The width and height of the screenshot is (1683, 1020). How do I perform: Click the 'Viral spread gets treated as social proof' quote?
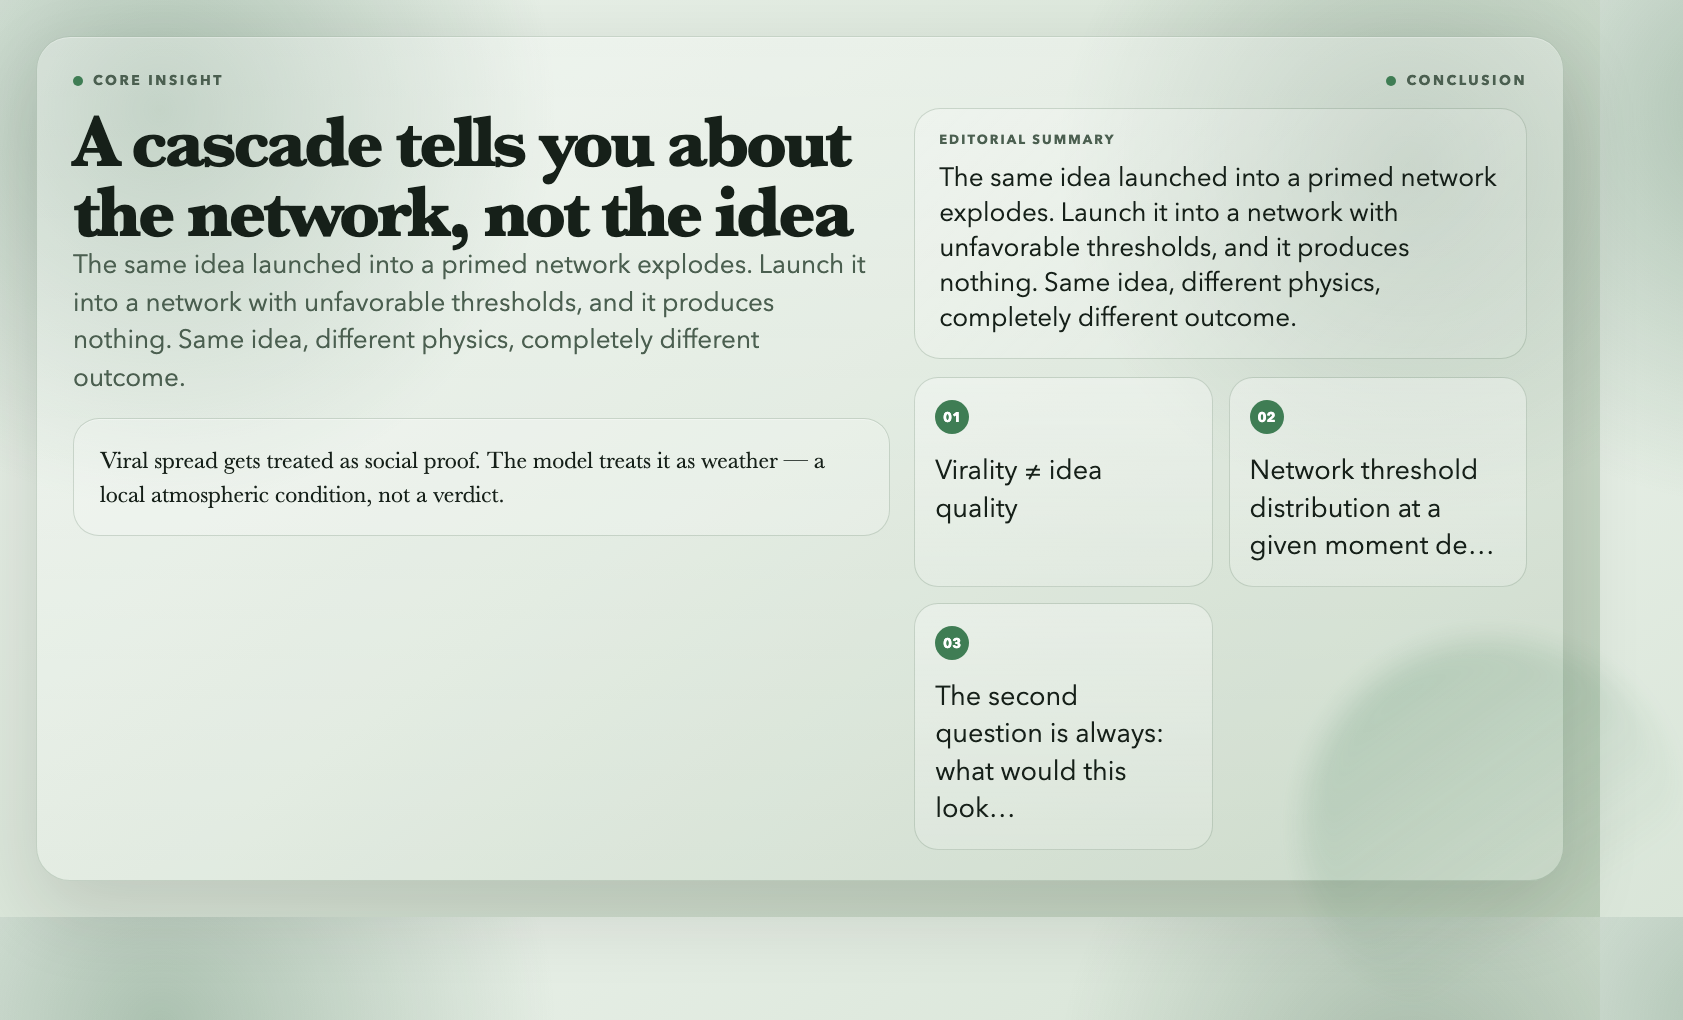pos(481,477)
